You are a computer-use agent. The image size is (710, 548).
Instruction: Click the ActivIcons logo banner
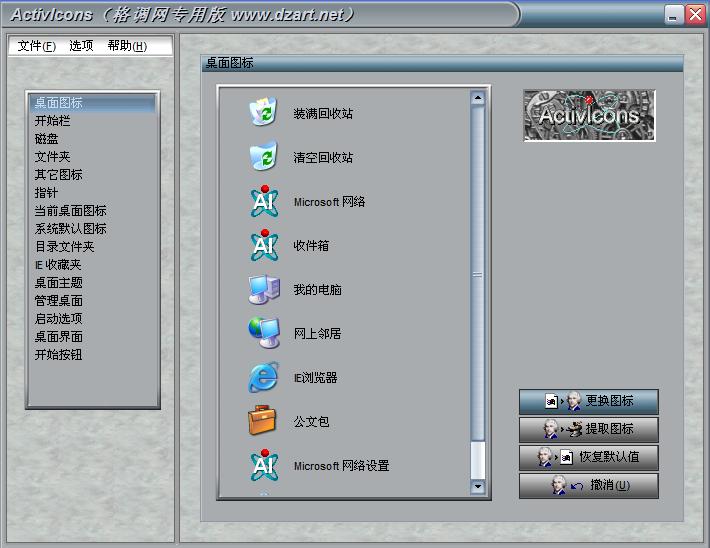click(590, 115)
